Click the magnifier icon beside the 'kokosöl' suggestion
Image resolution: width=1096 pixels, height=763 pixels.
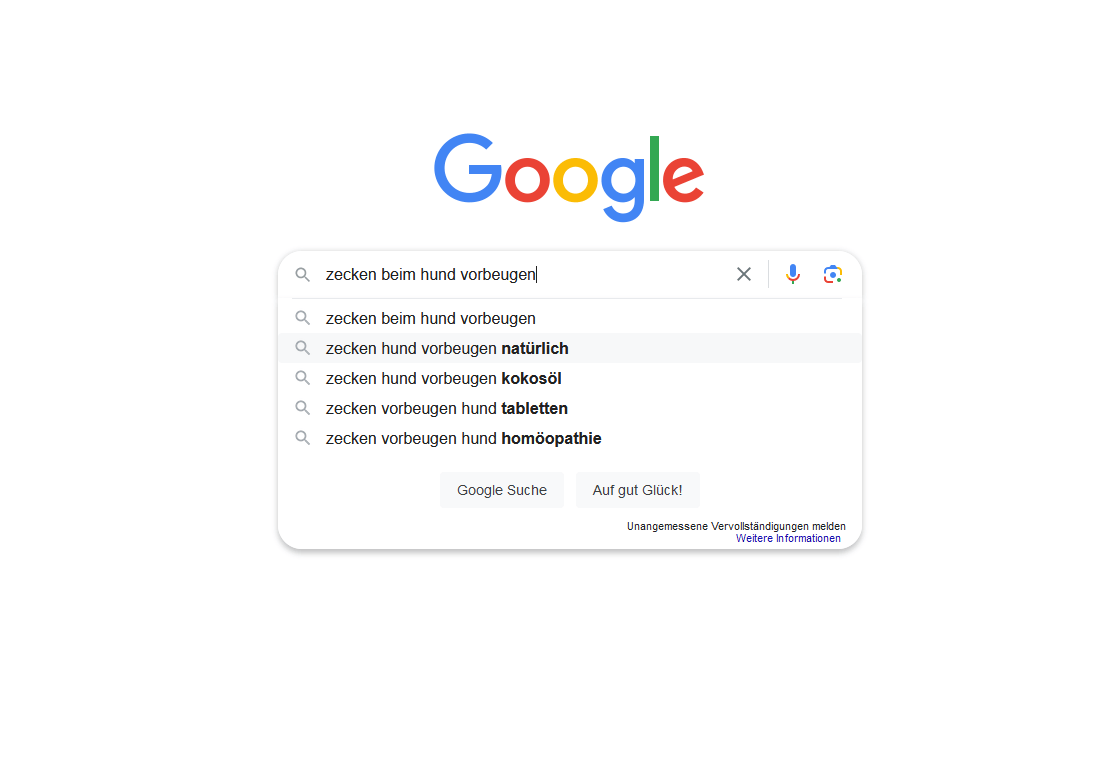303,378
